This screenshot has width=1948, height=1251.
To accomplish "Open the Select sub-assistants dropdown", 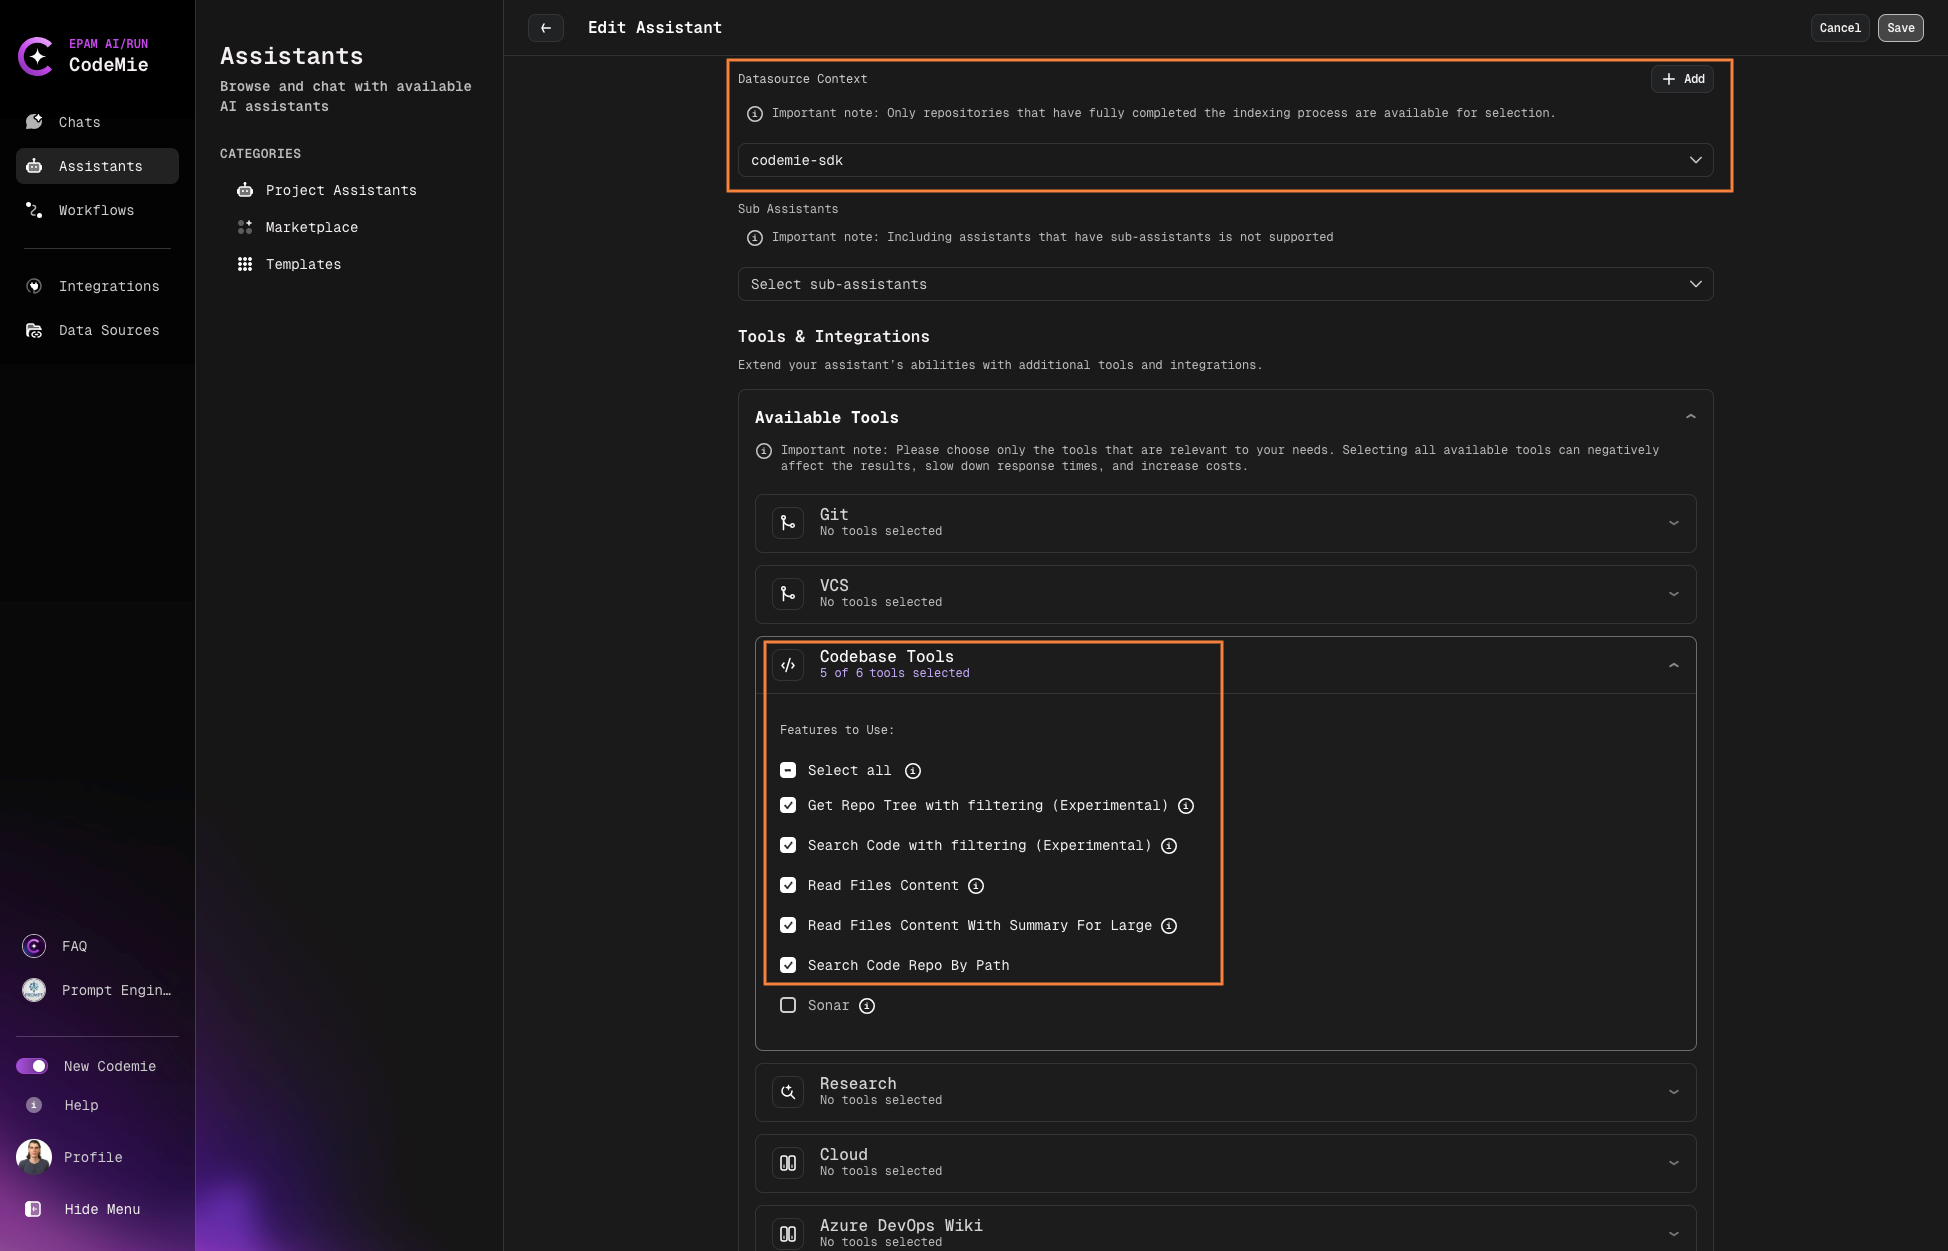I will [1224, 284].
